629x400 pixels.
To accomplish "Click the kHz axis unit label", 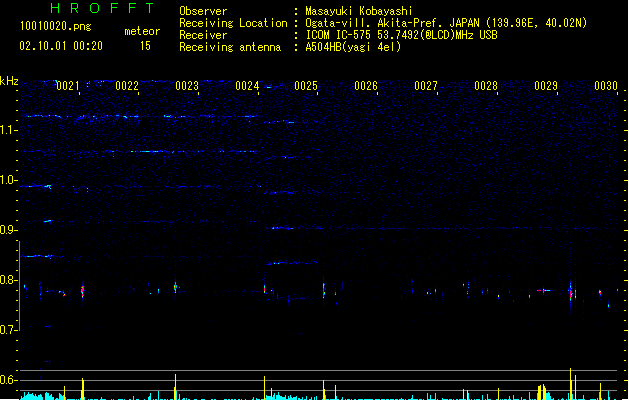I will point(9,81).
